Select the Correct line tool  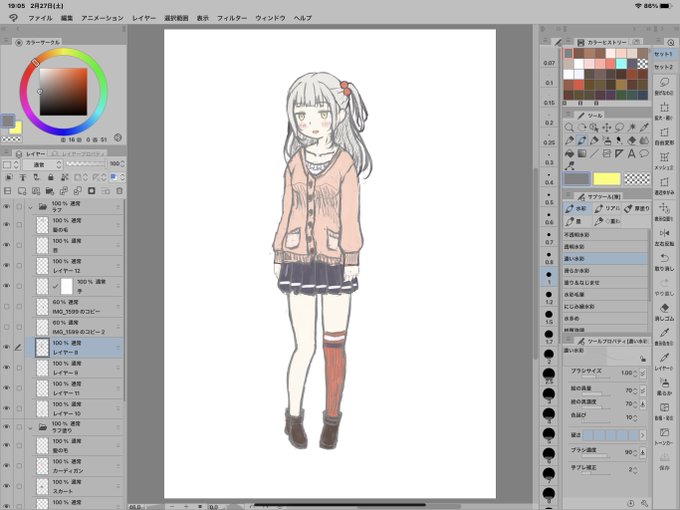point(569,166)
